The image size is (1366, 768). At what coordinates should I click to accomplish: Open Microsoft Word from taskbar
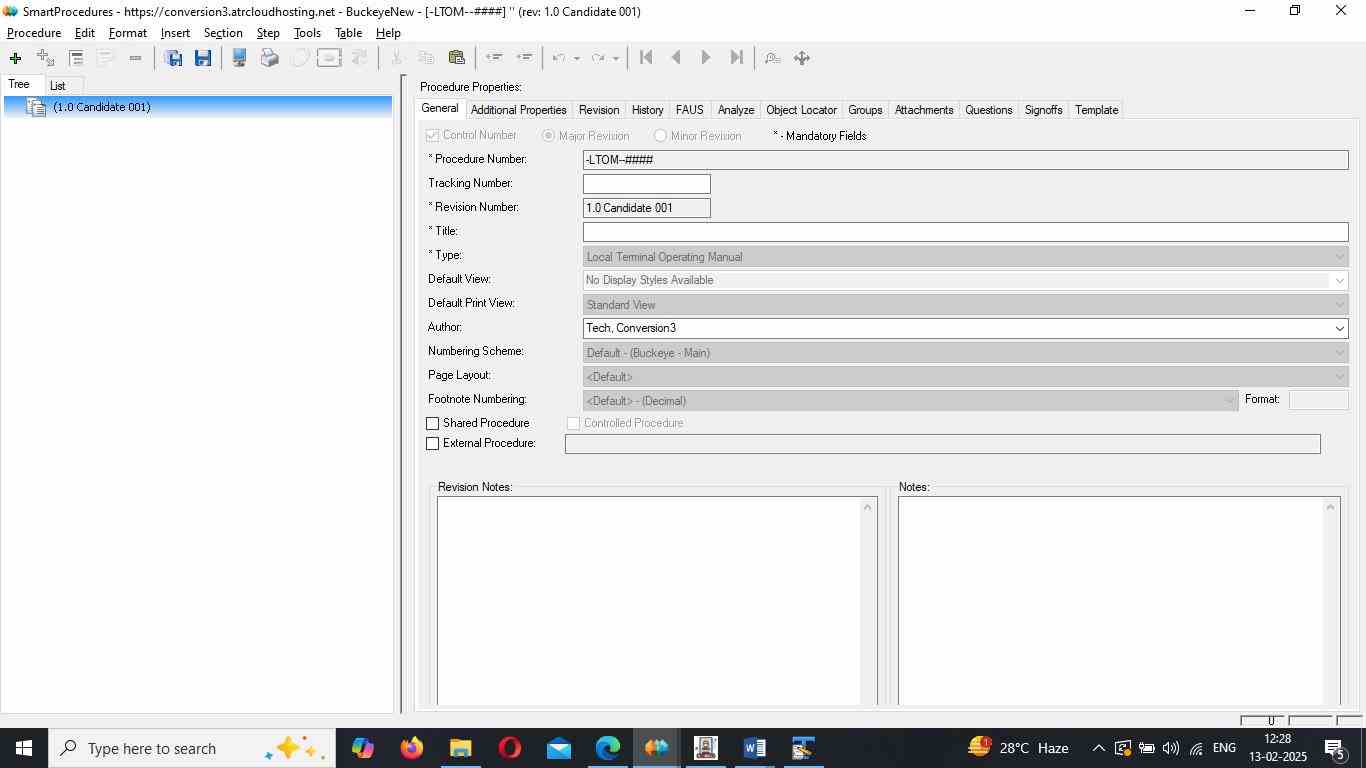(x=755, y=748)
